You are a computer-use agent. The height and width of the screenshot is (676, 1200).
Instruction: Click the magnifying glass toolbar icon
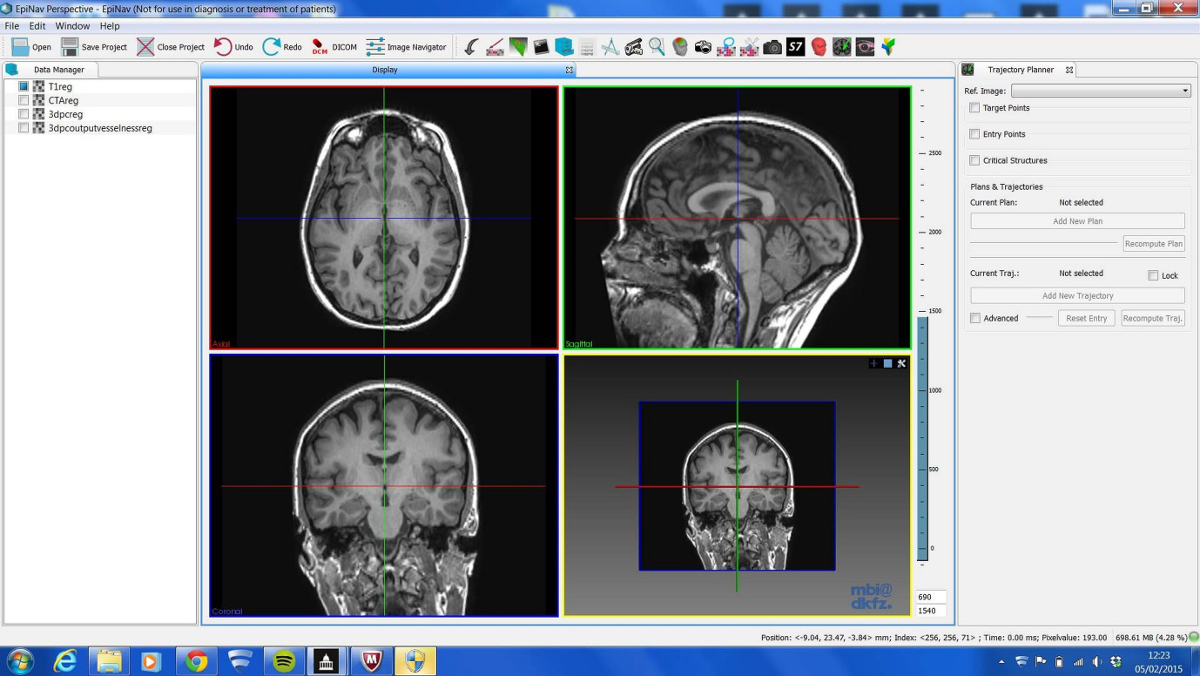[x=657, y=47]
